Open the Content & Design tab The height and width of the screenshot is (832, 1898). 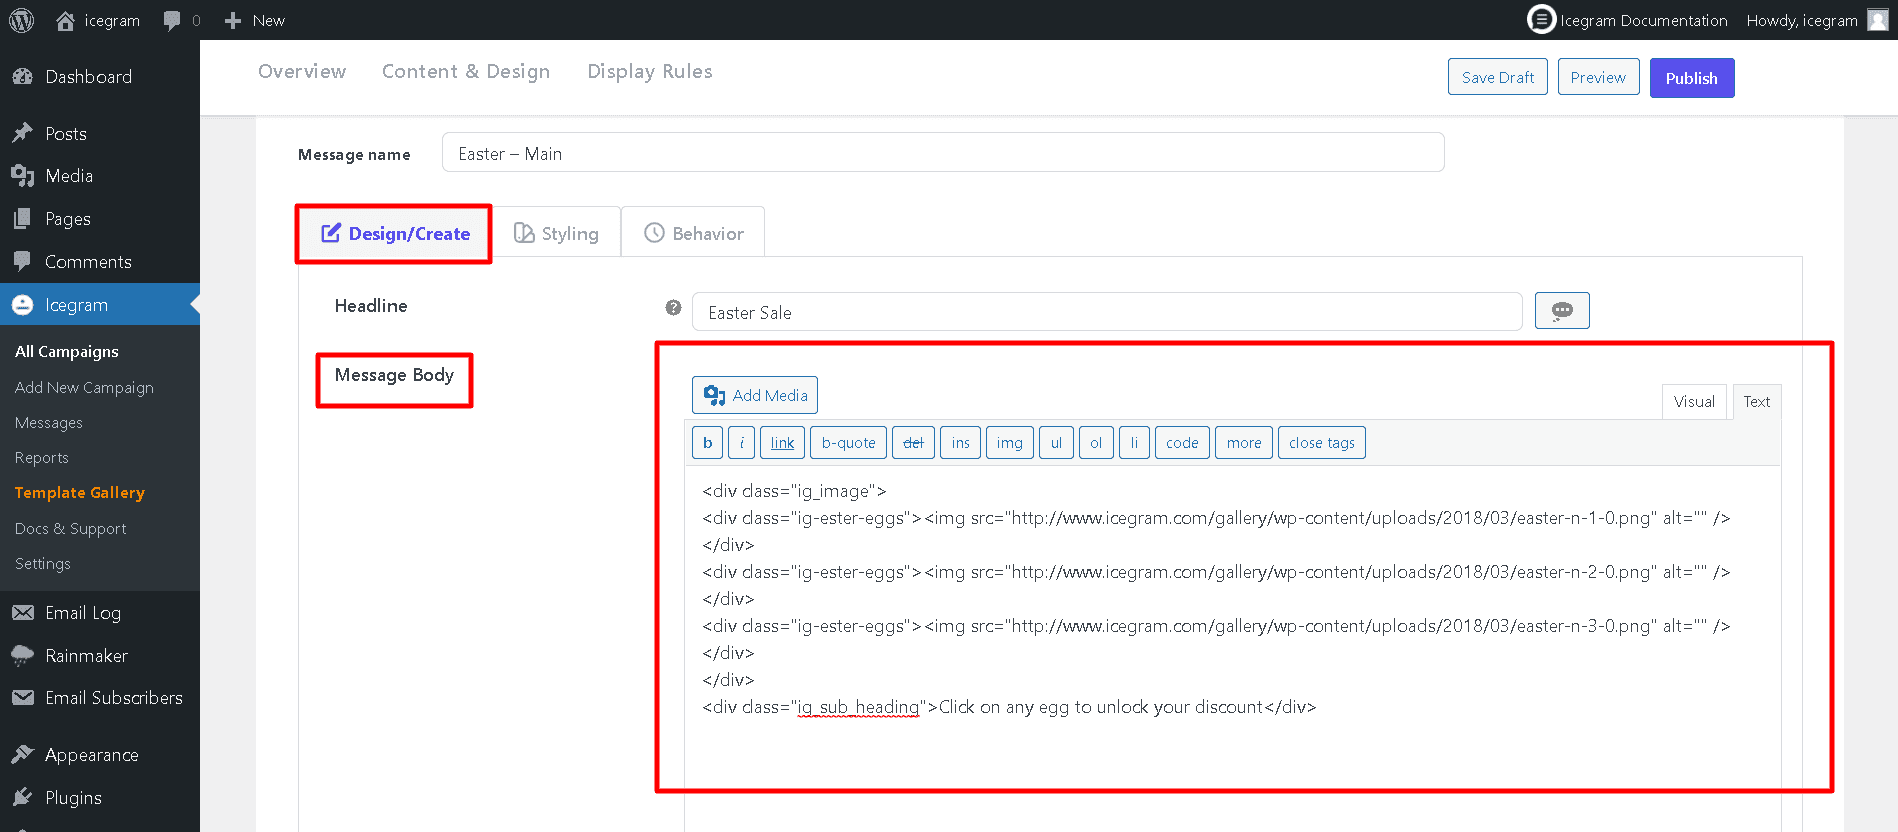click(466, 71)
